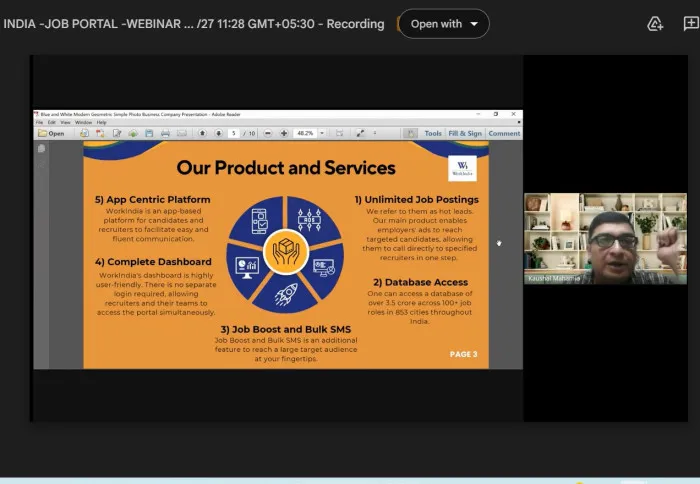Click the Open button in Adobe Reader toolbar
The width and height of the screenshot is (700, 484).
pyautogui.click(x=51, y=133)
